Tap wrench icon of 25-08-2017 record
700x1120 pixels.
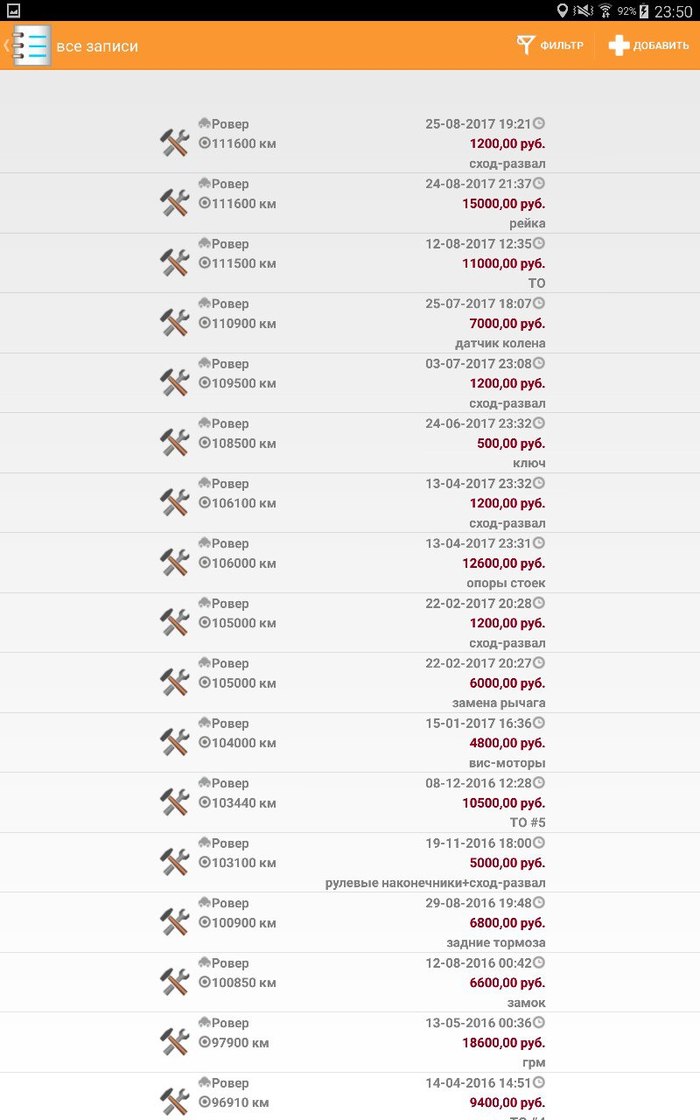[x=175, y=143]
